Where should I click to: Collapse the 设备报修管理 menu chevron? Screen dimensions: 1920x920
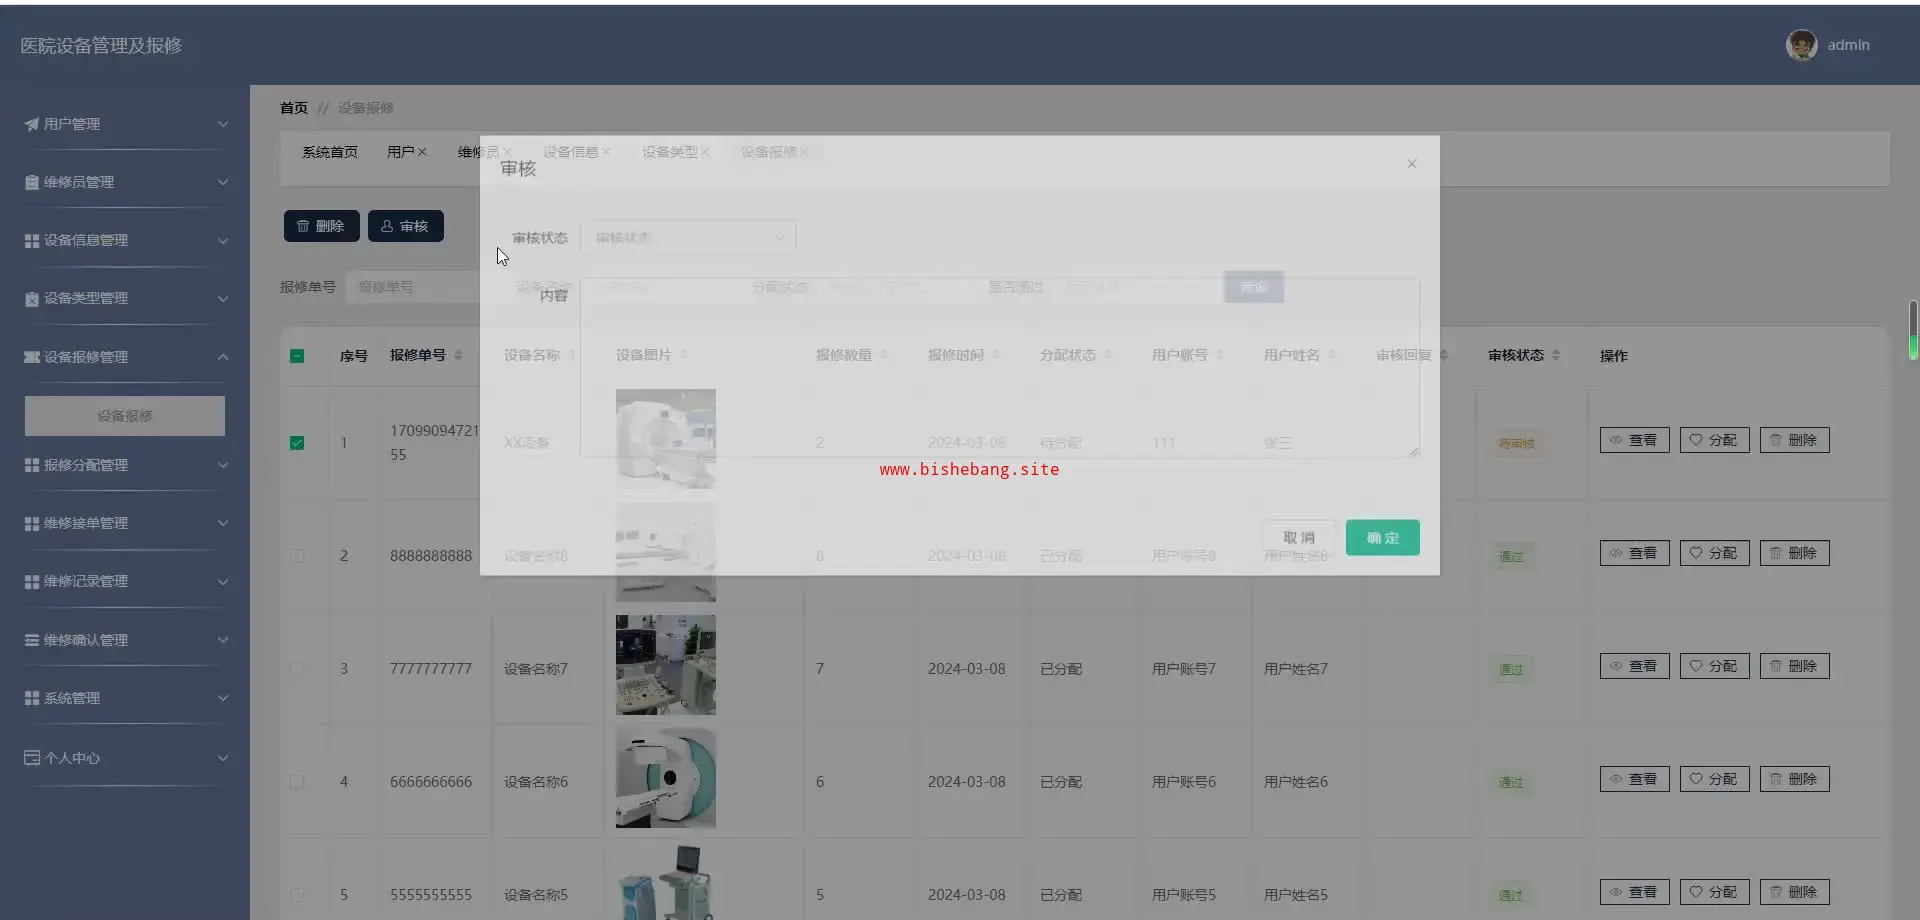click(223, 357)
